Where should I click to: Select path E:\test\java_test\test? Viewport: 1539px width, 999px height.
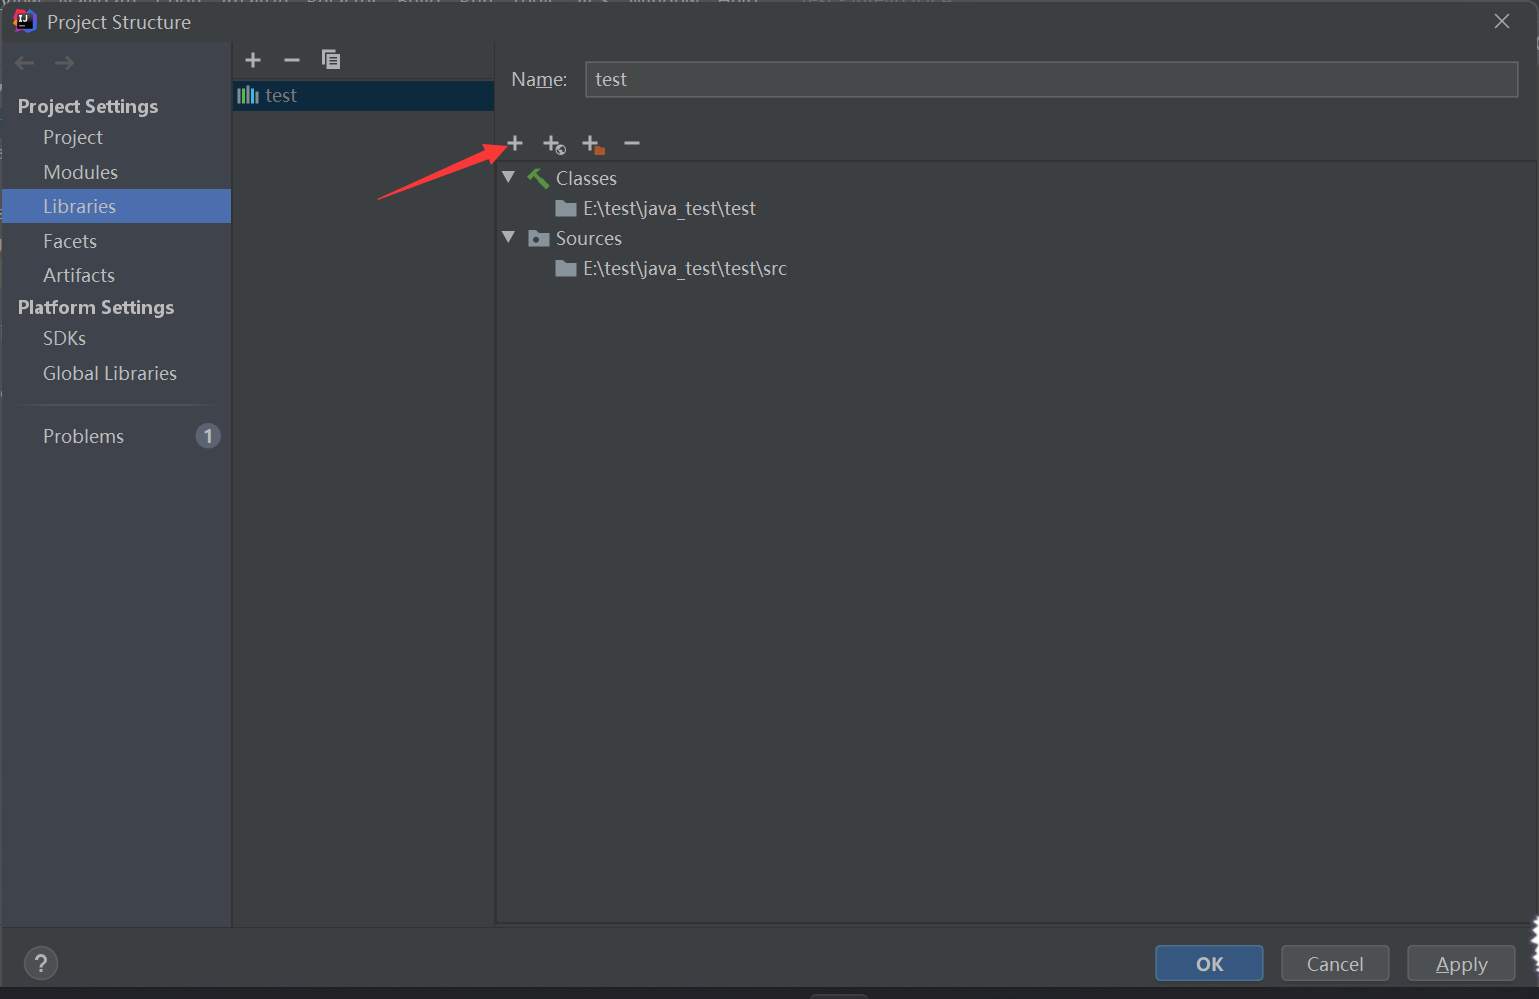click(669, 208)
